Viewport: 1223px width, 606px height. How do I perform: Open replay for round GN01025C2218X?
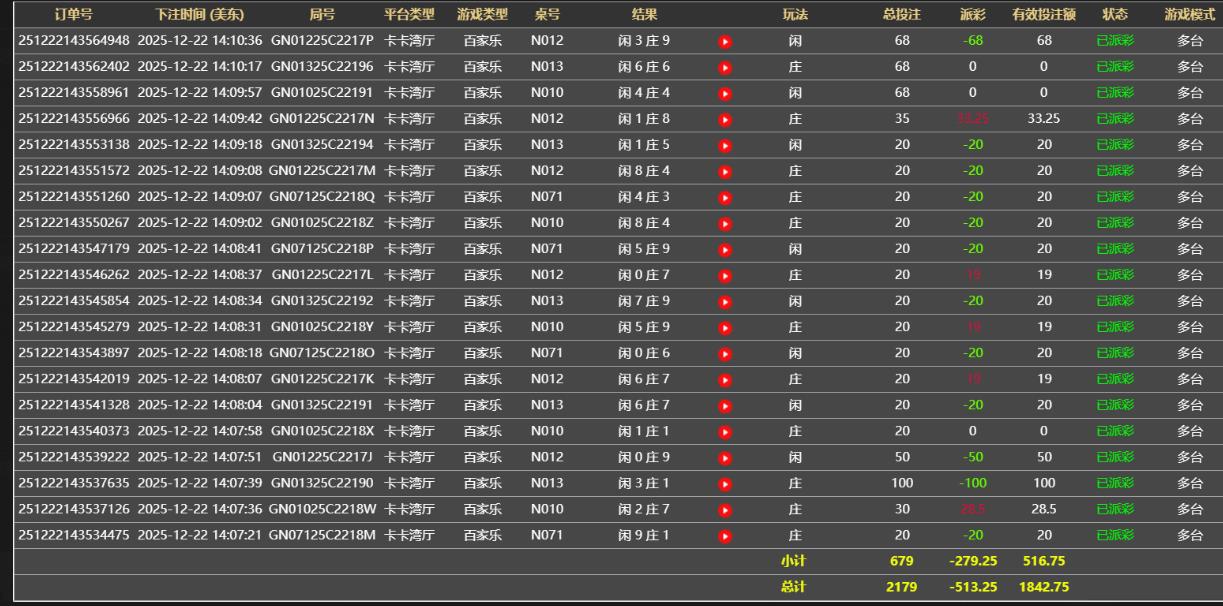tap(725, 431)
